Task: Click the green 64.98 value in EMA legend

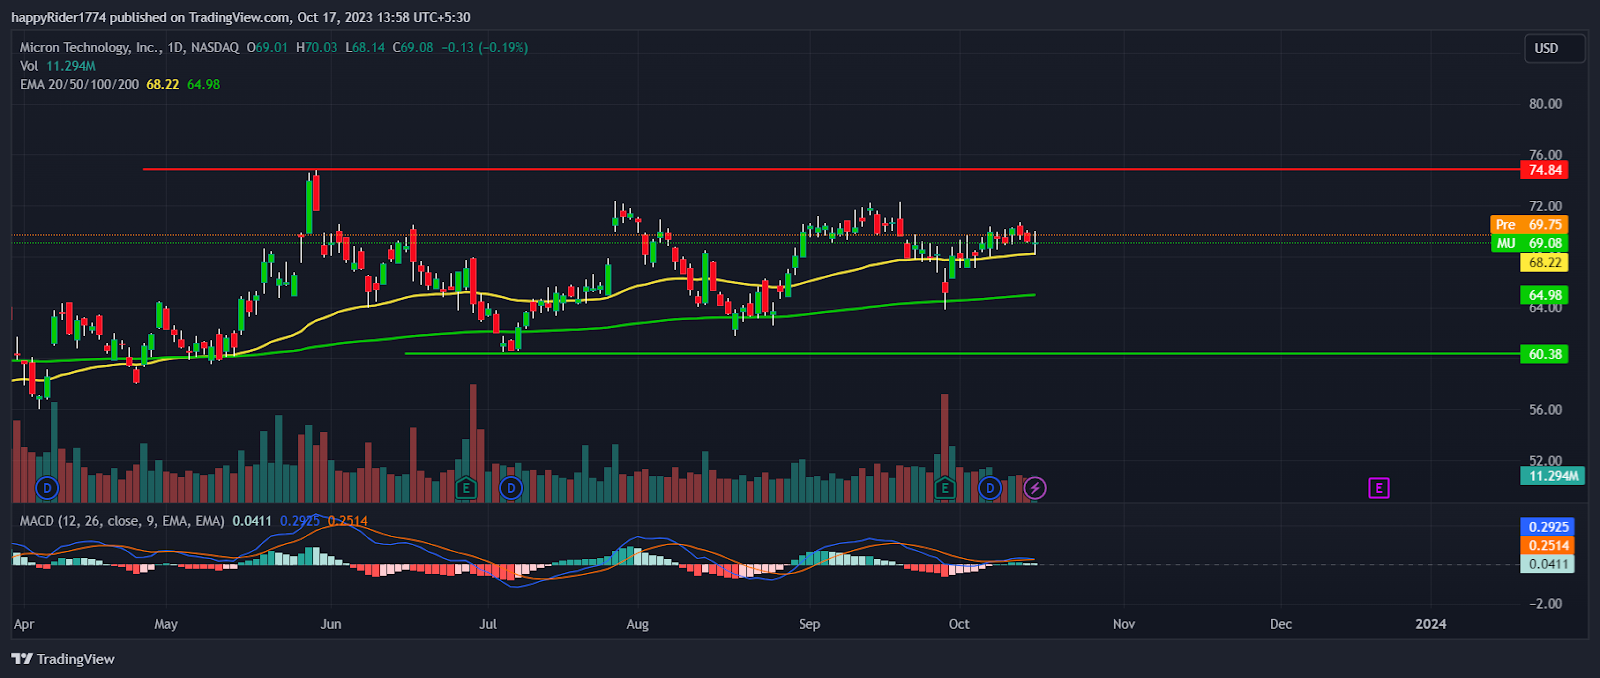Action: (203, 84)
